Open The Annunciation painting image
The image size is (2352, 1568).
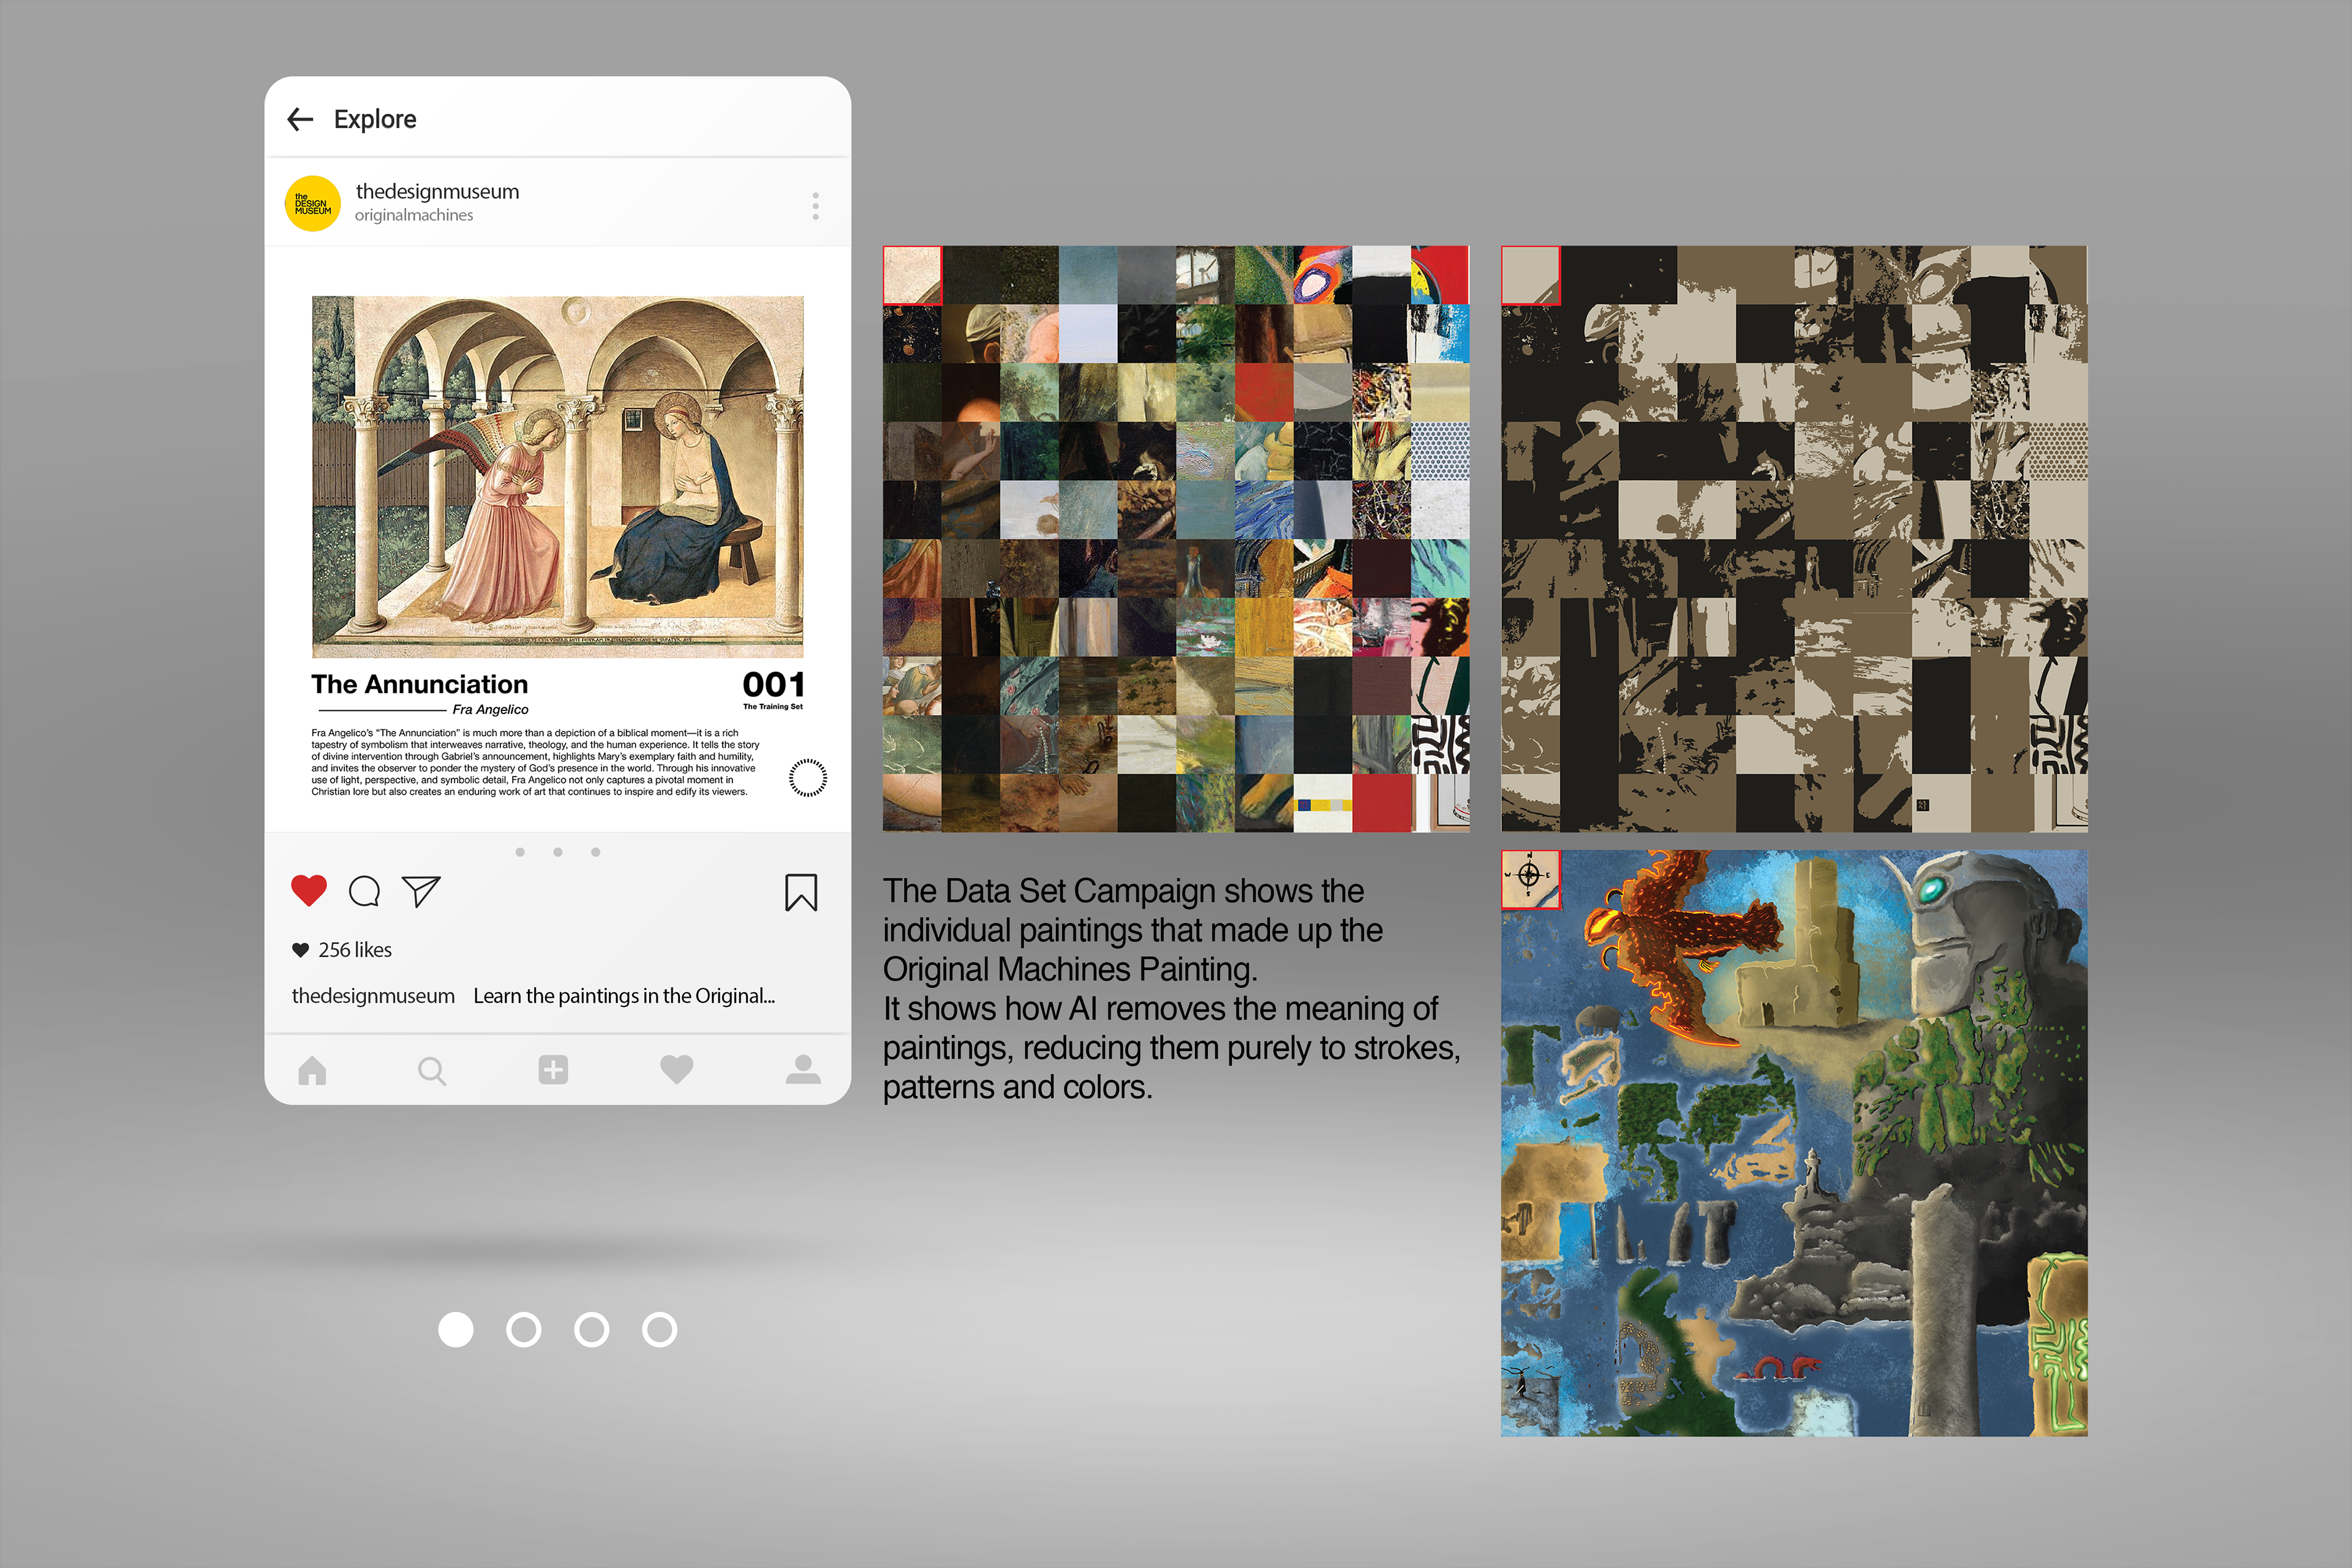[x=557, y=476]
